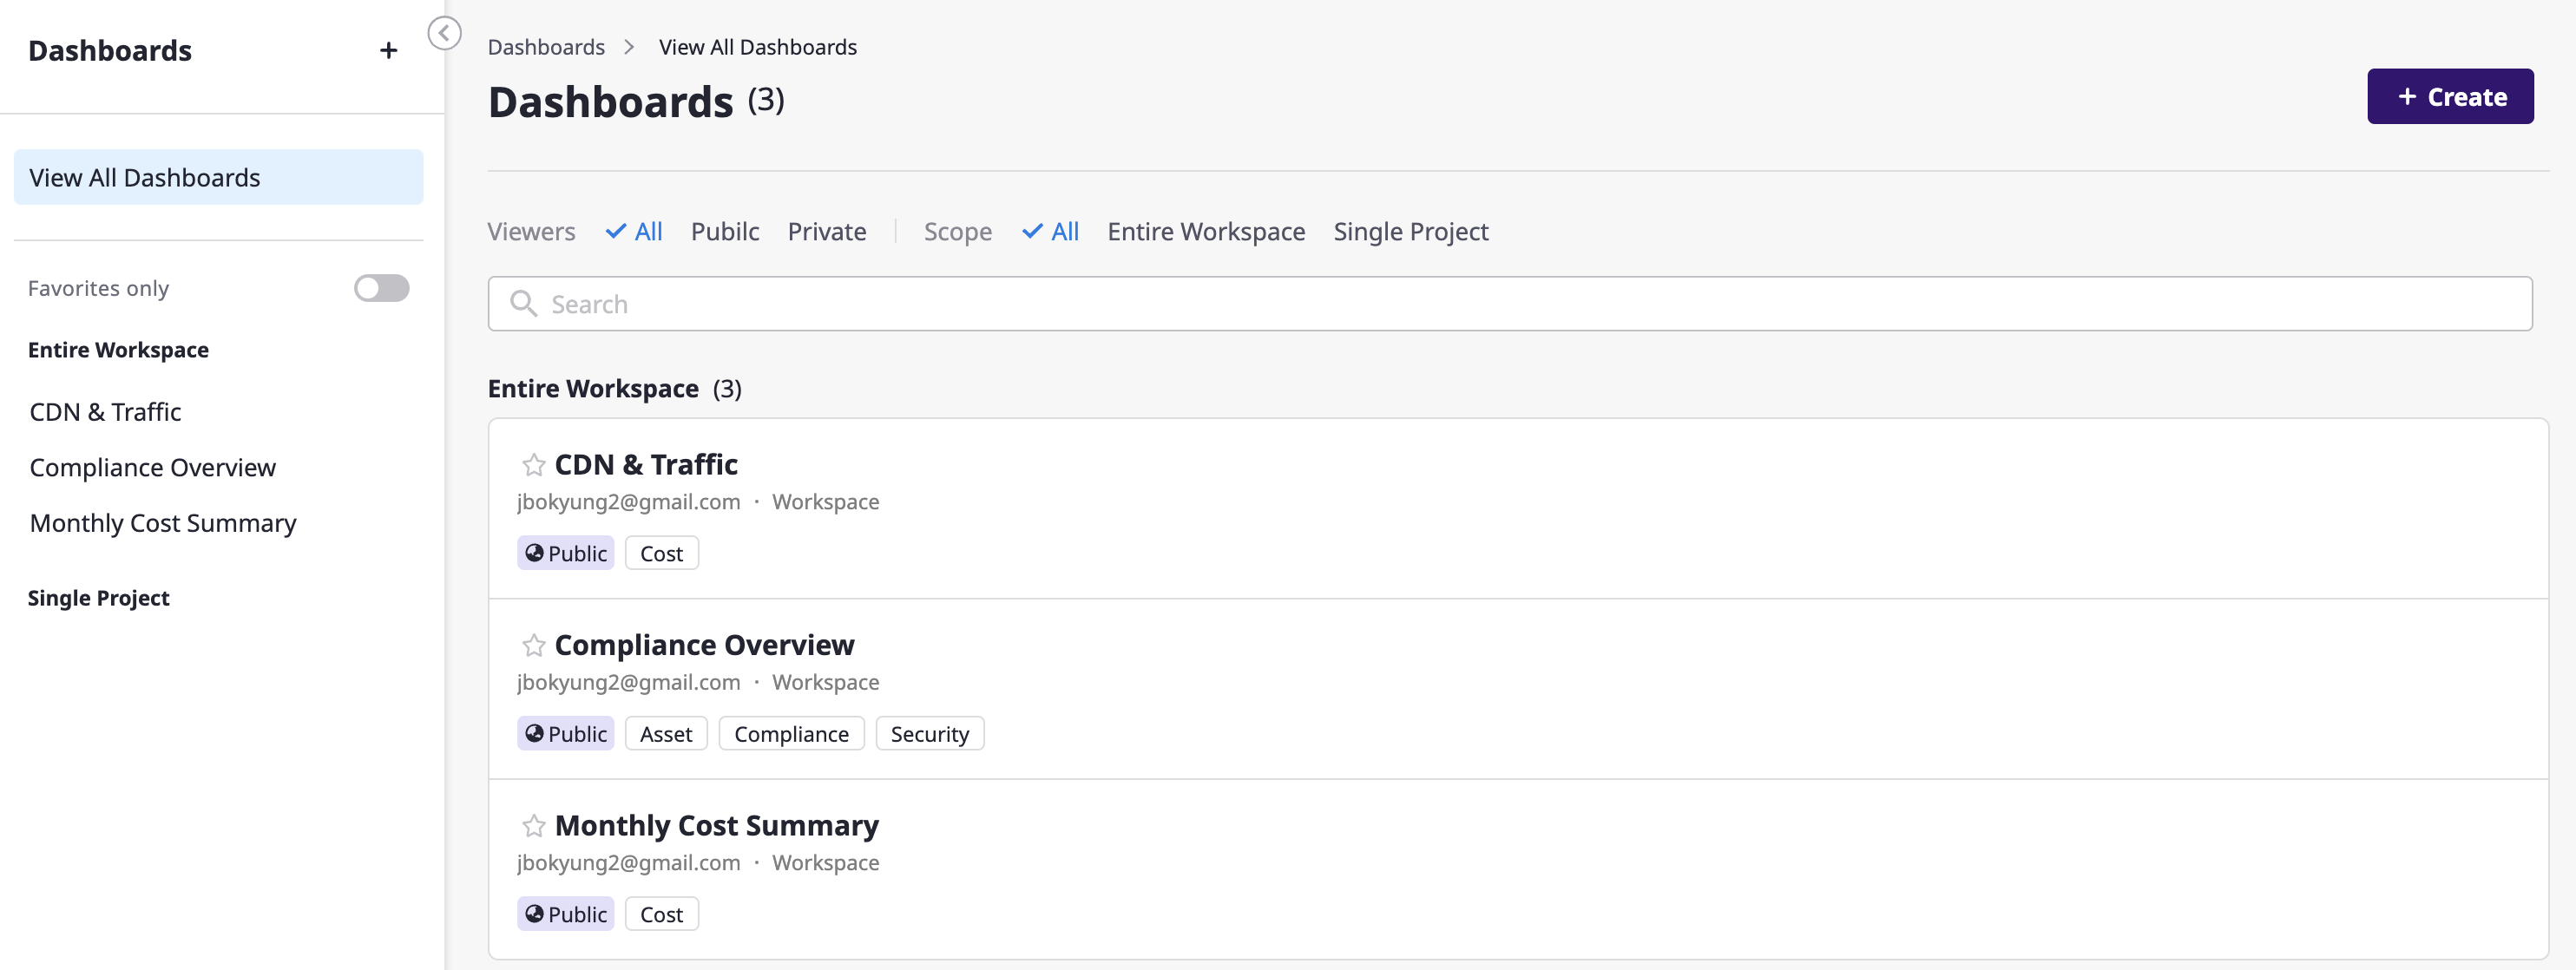This screenshot has height=970, width=2576.
Task: Click the email under Monthly Cost Summary
Action: [x=628, y=862]
